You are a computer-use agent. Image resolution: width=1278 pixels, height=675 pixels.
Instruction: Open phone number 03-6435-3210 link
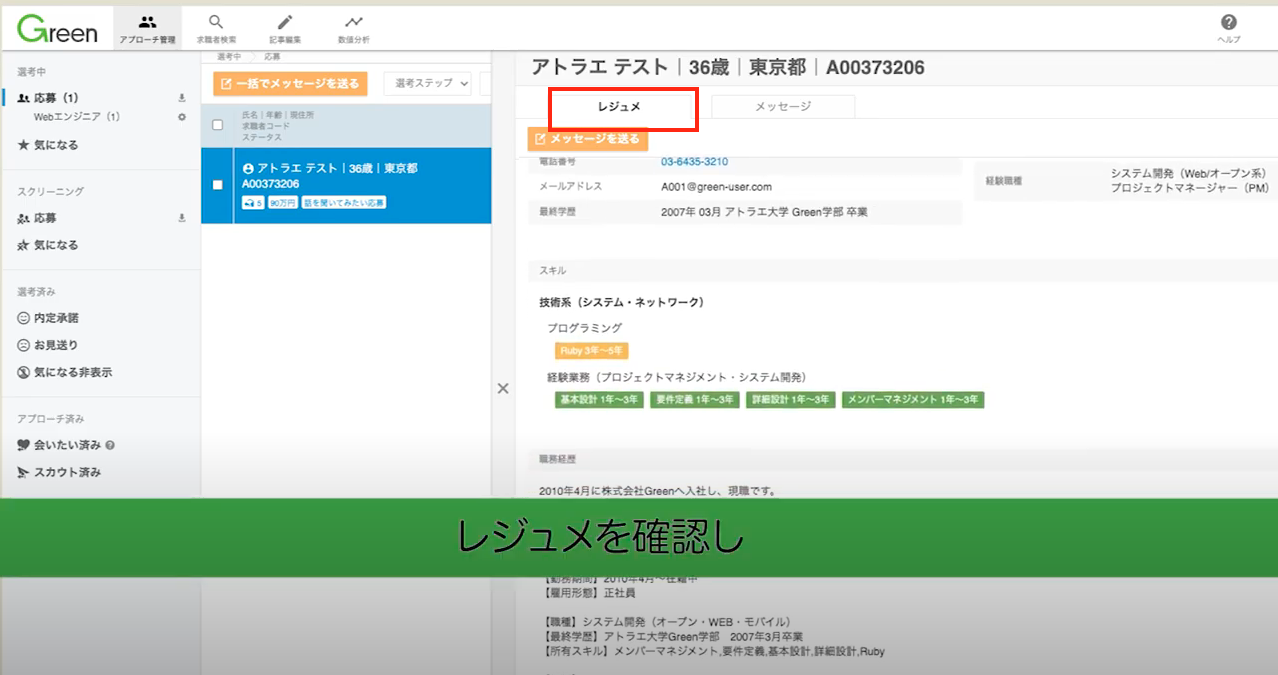click(694, 161)
